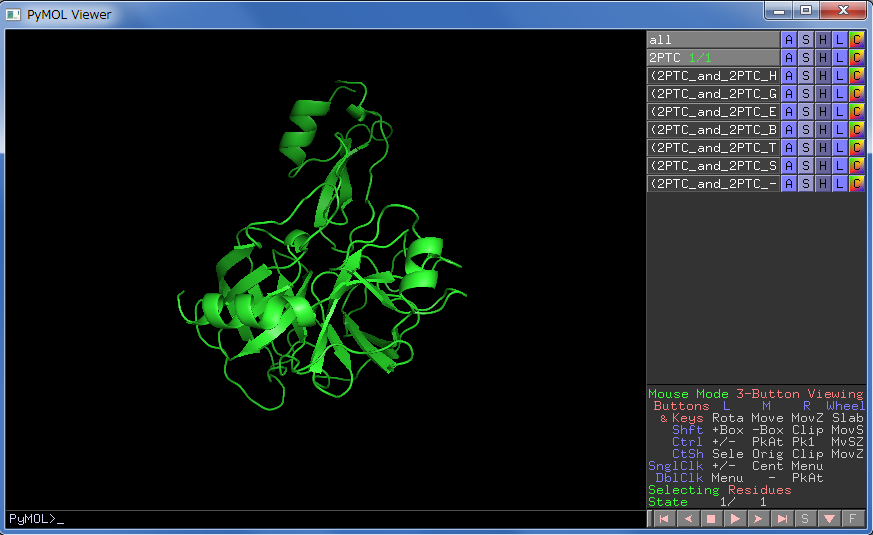
Task: Enable the 2PTC_and_2PTC_H selection
Action: click(712, 76)
